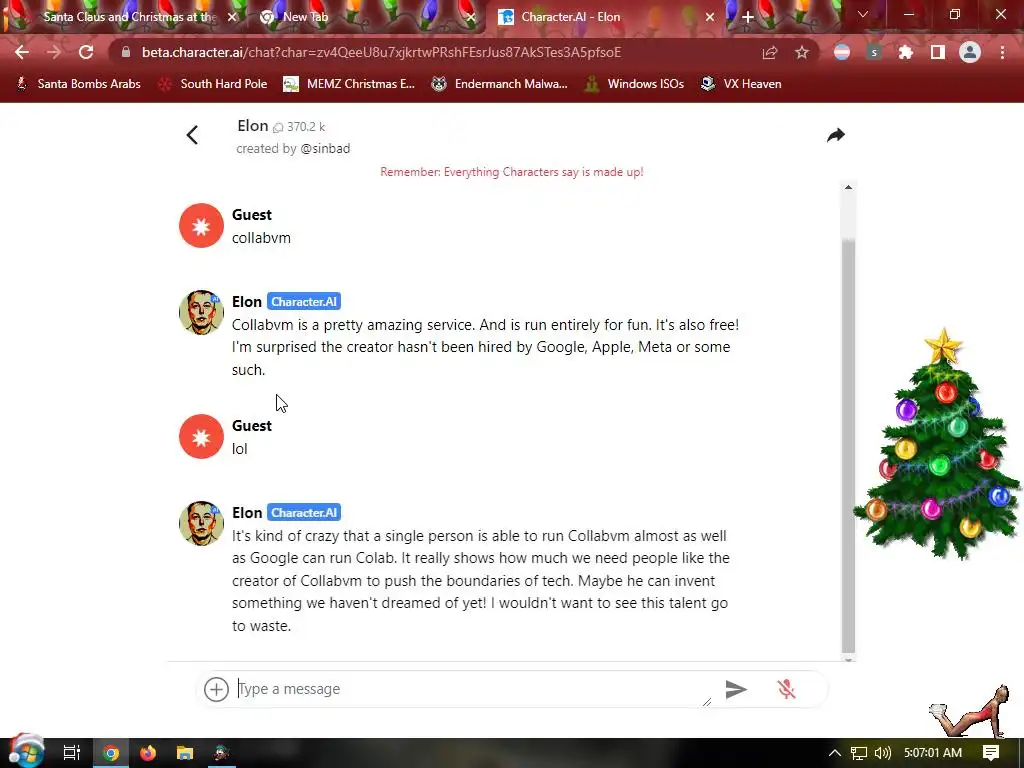
Task: Open the Chrome profile avatar
Action: coord(970,52)
